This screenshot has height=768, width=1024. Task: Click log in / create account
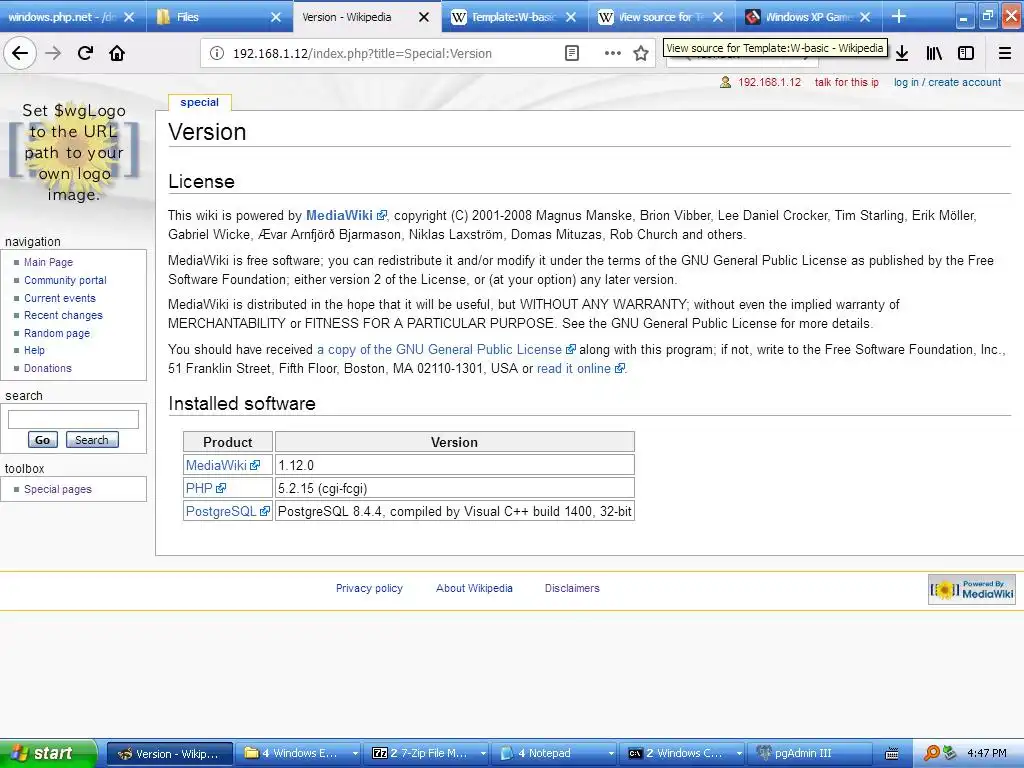click(x=947, y=82)
